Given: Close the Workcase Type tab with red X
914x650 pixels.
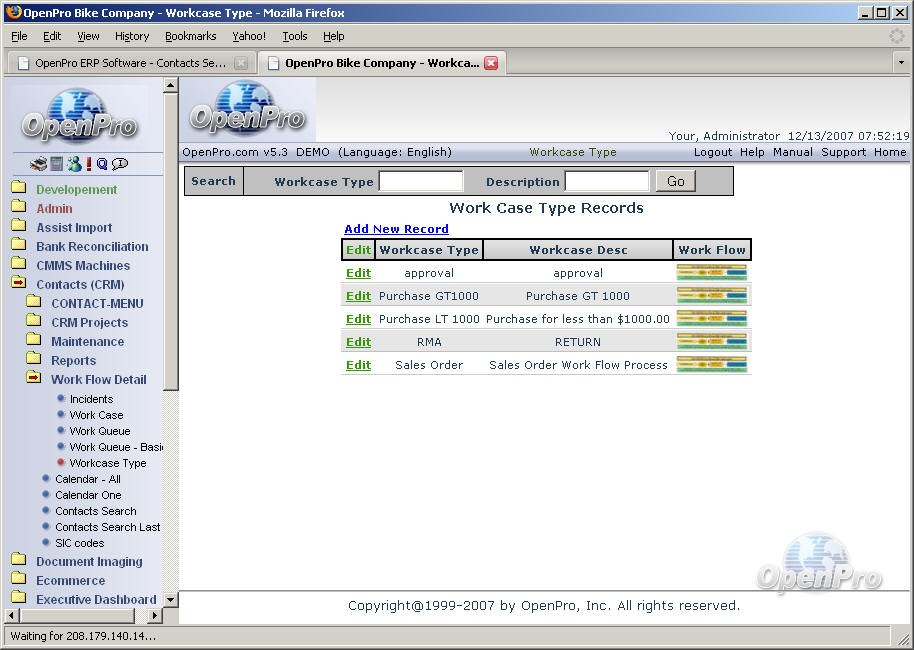Looking at the screenshot, I should pyautogui.click(x=491, y=63).
